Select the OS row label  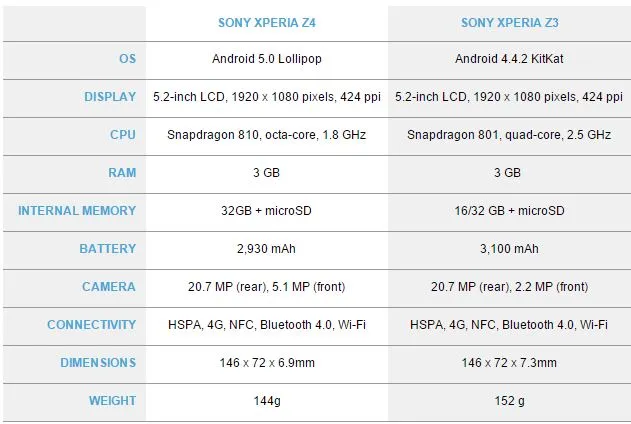tap(127, 59)
